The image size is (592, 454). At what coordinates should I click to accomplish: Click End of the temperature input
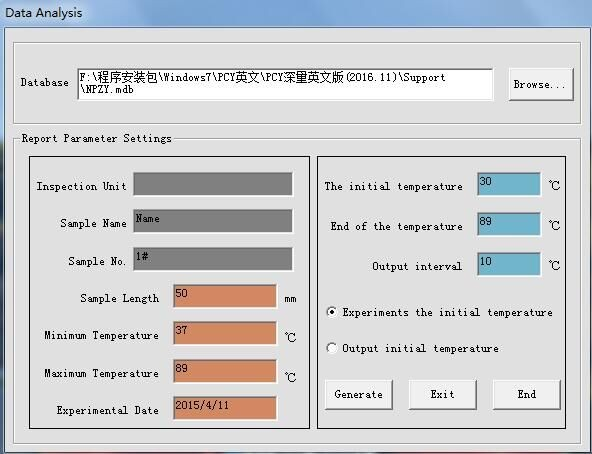(x=509, y=224)
